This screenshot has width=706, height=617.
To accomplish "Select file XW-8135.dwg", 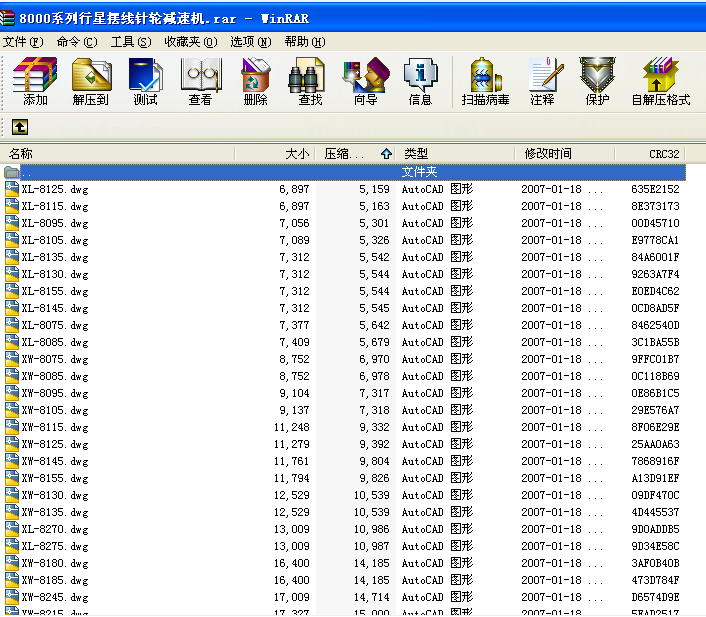I will point(55,512).
